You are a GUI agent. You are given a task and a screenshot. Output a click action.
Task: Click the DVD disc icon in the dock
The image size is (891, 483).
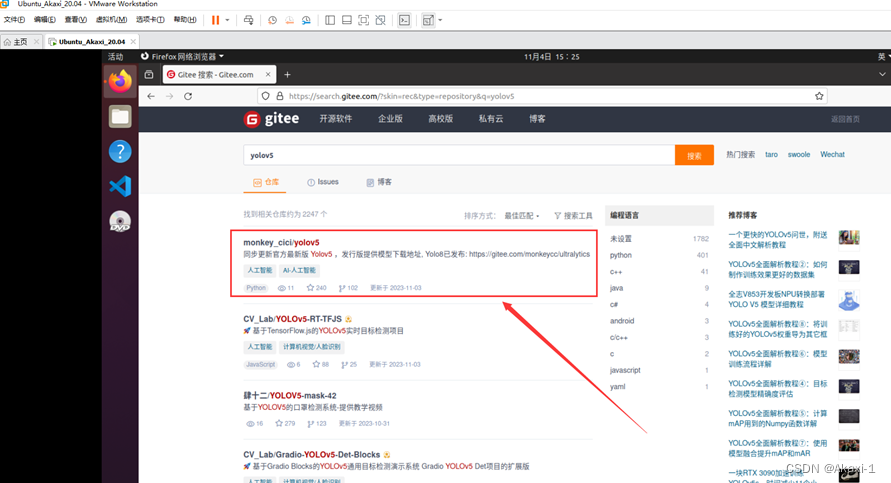pos(120,222)
